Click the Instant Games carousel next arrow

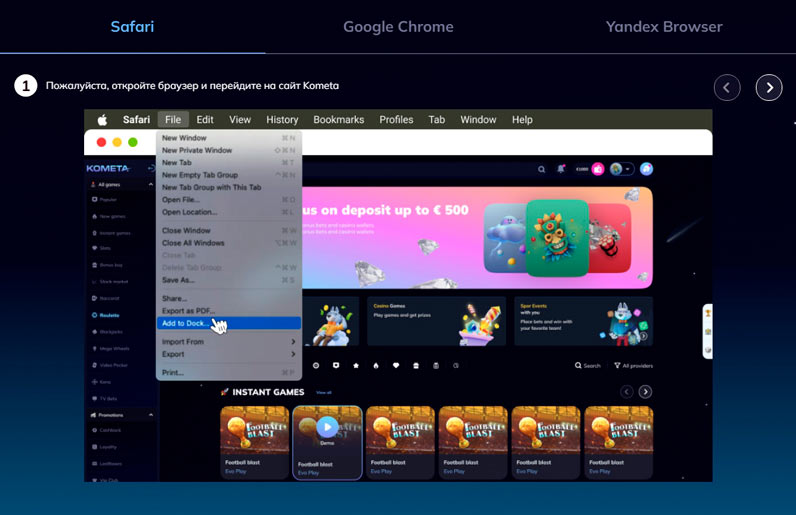point(645,392)
